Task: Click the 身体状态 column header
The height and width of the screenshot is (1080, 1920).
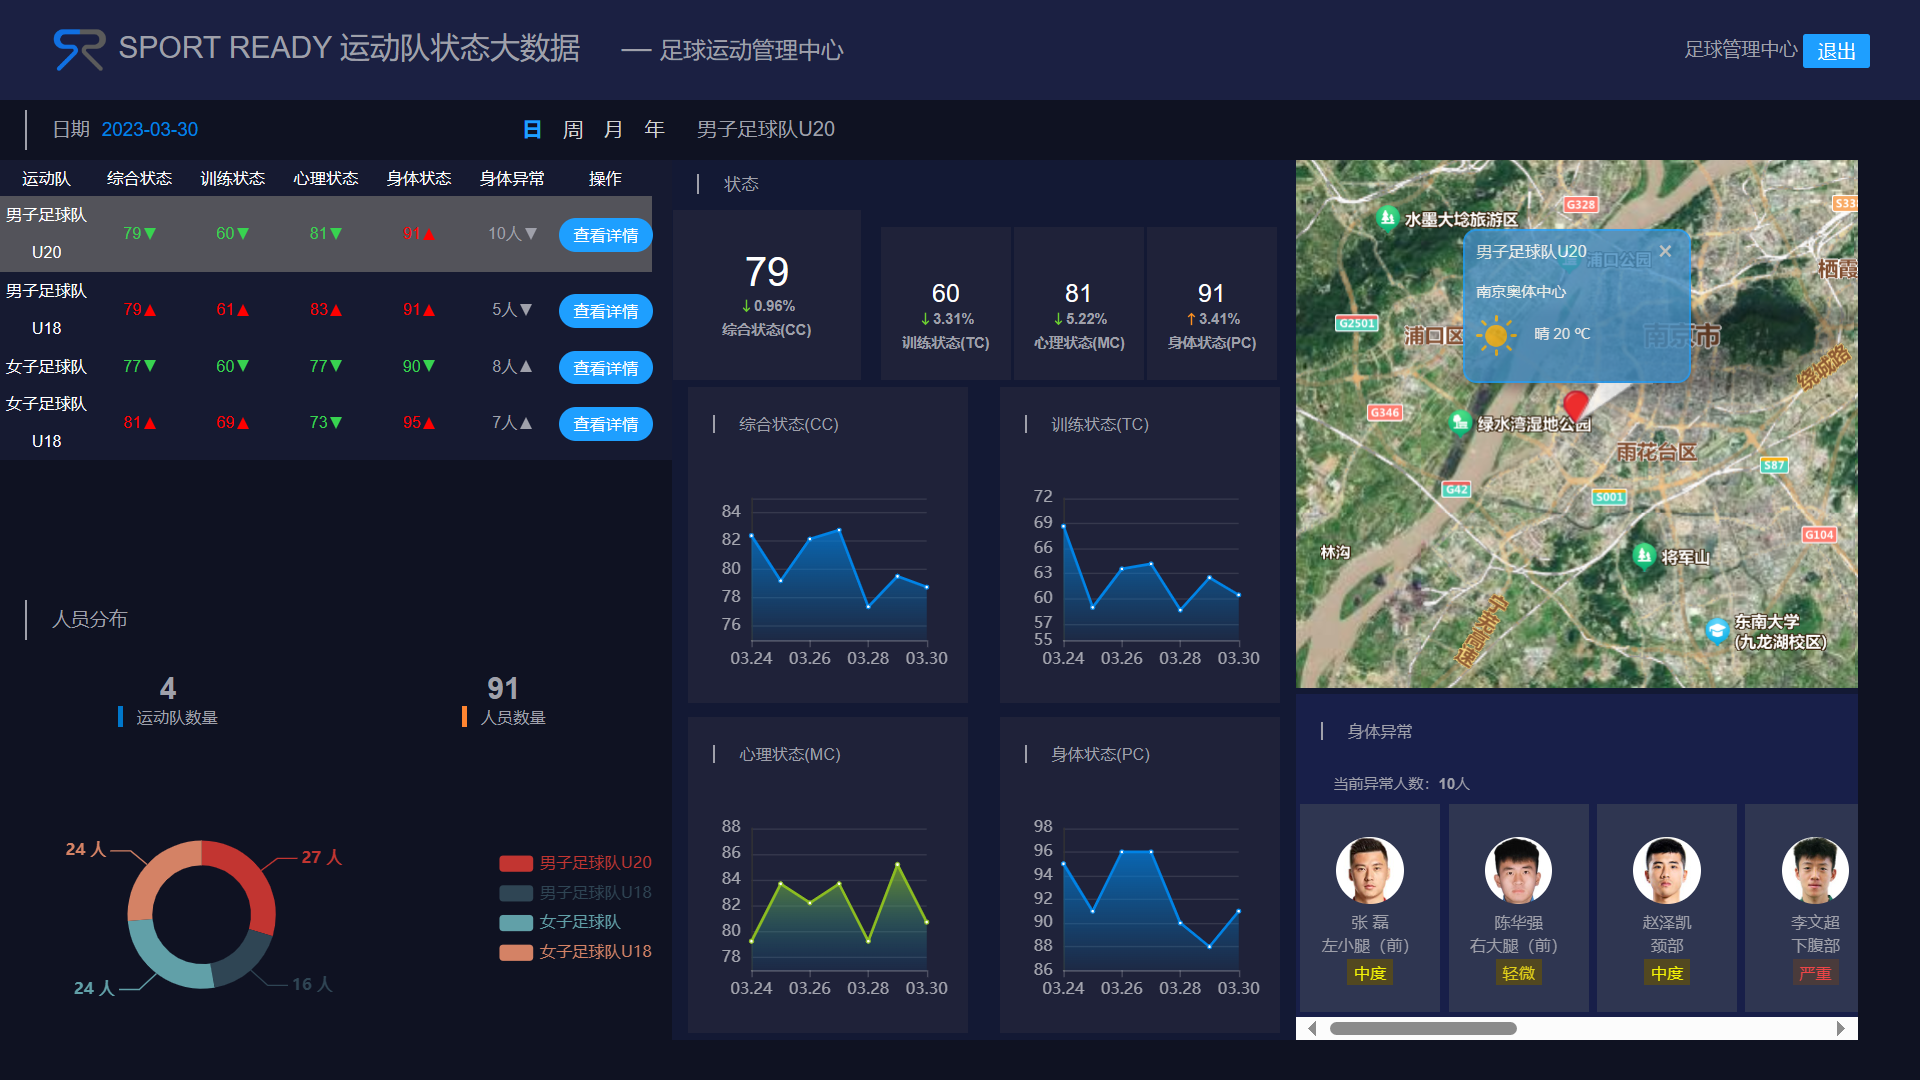Action: [x=418, y=179]
